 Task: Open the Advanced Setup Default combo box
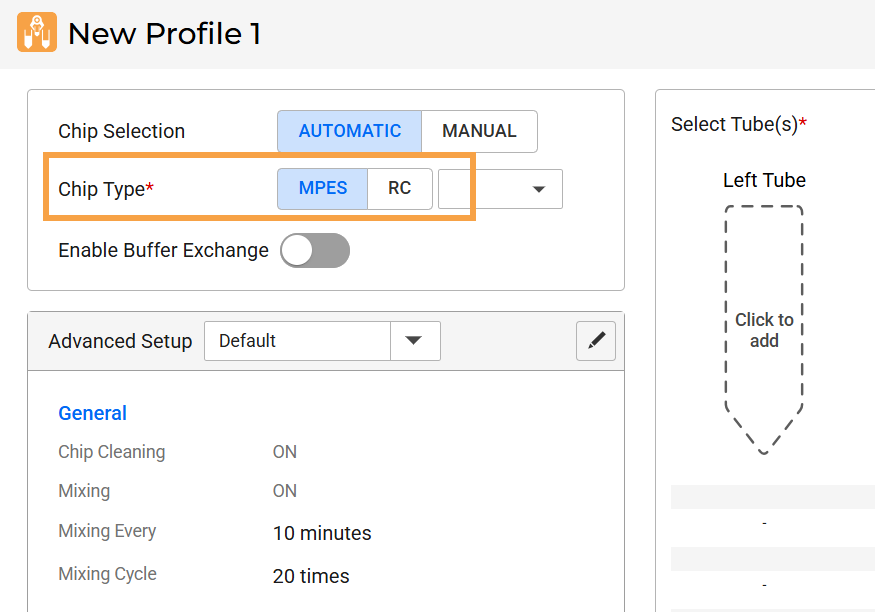(x=297, y=341)
